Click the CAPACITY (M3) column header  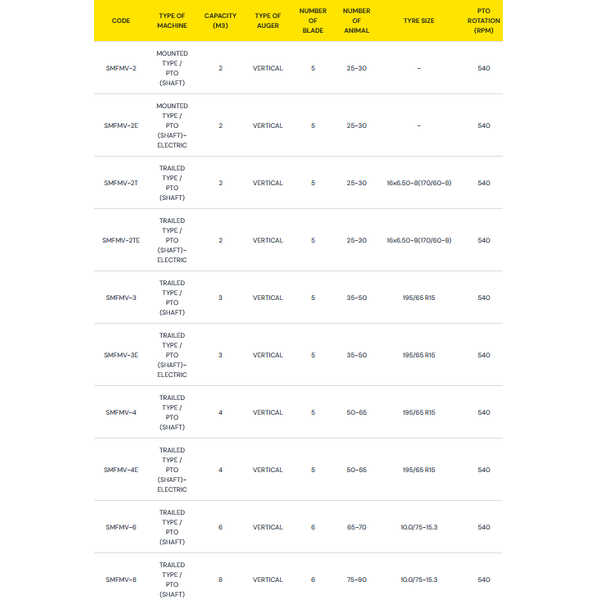click(220, 21)
